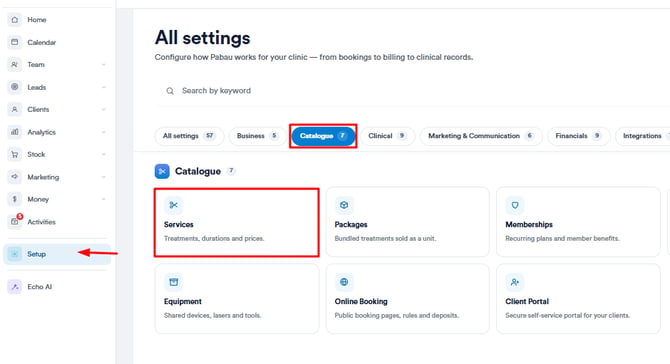Viewport: 670px width, 364px height.
Task: Expand the Analytics menu chevron
Action: pyautogui.click(x=103, y=132)
